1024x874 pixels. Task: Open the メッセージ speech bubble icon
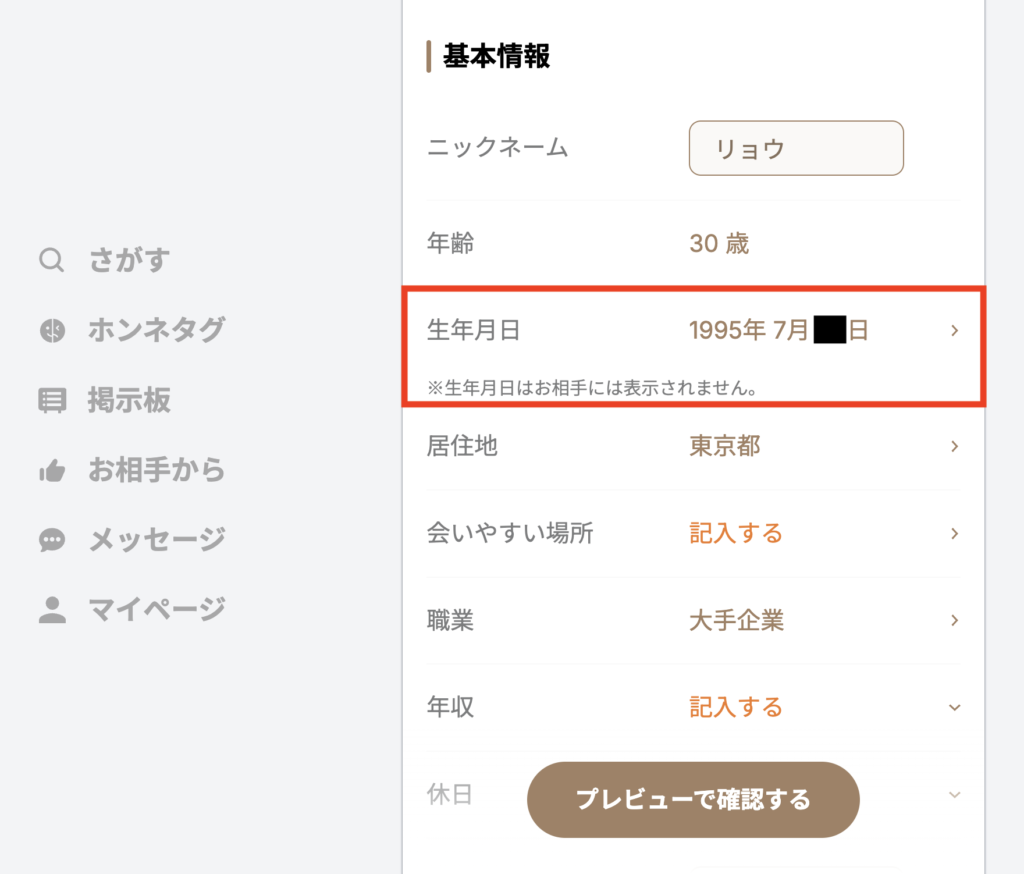click(51, 540)
